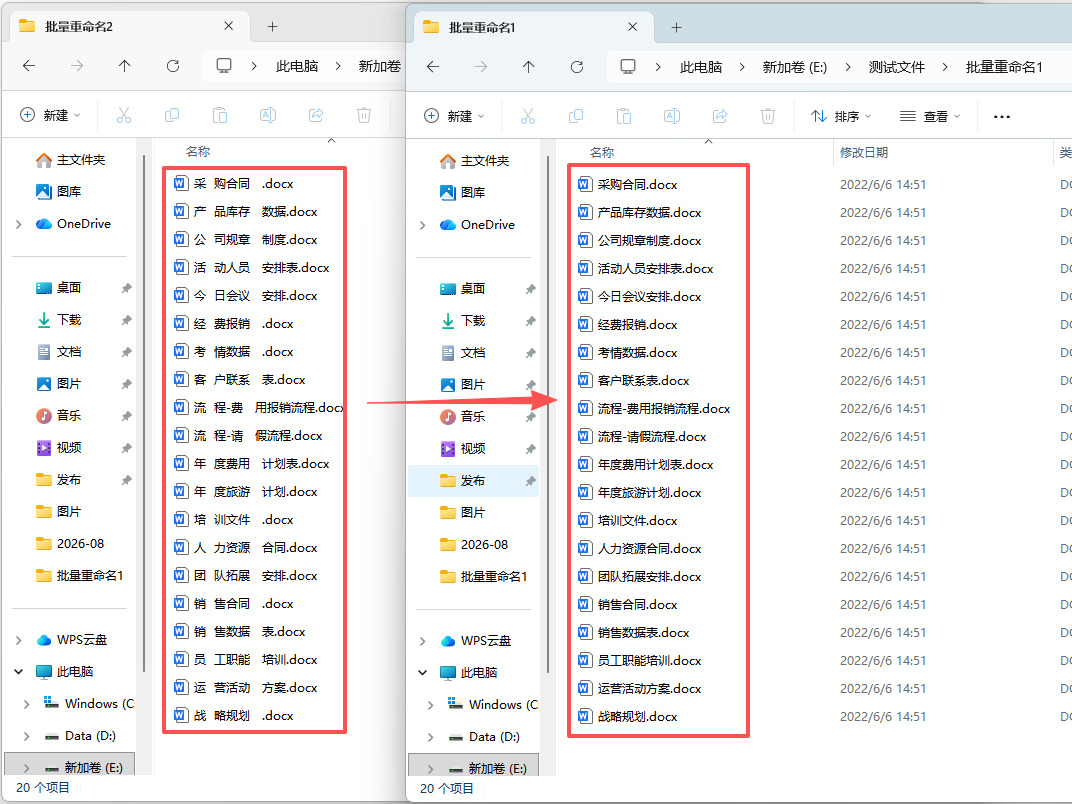Add new tab in 批量重命名1 window
1072x804 pixels.
pos(676,27)
